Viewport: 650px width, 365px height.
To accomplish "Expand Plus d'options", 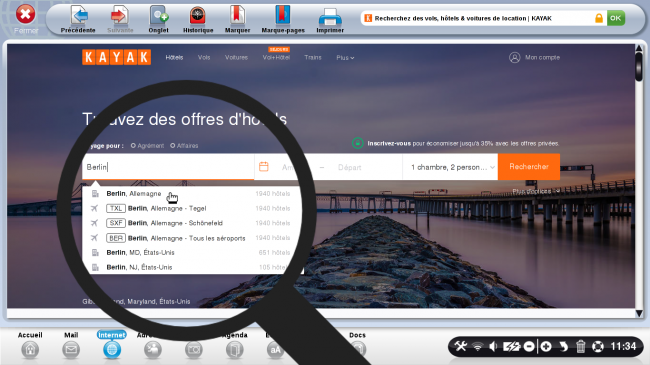I will [x=536, y=191].
